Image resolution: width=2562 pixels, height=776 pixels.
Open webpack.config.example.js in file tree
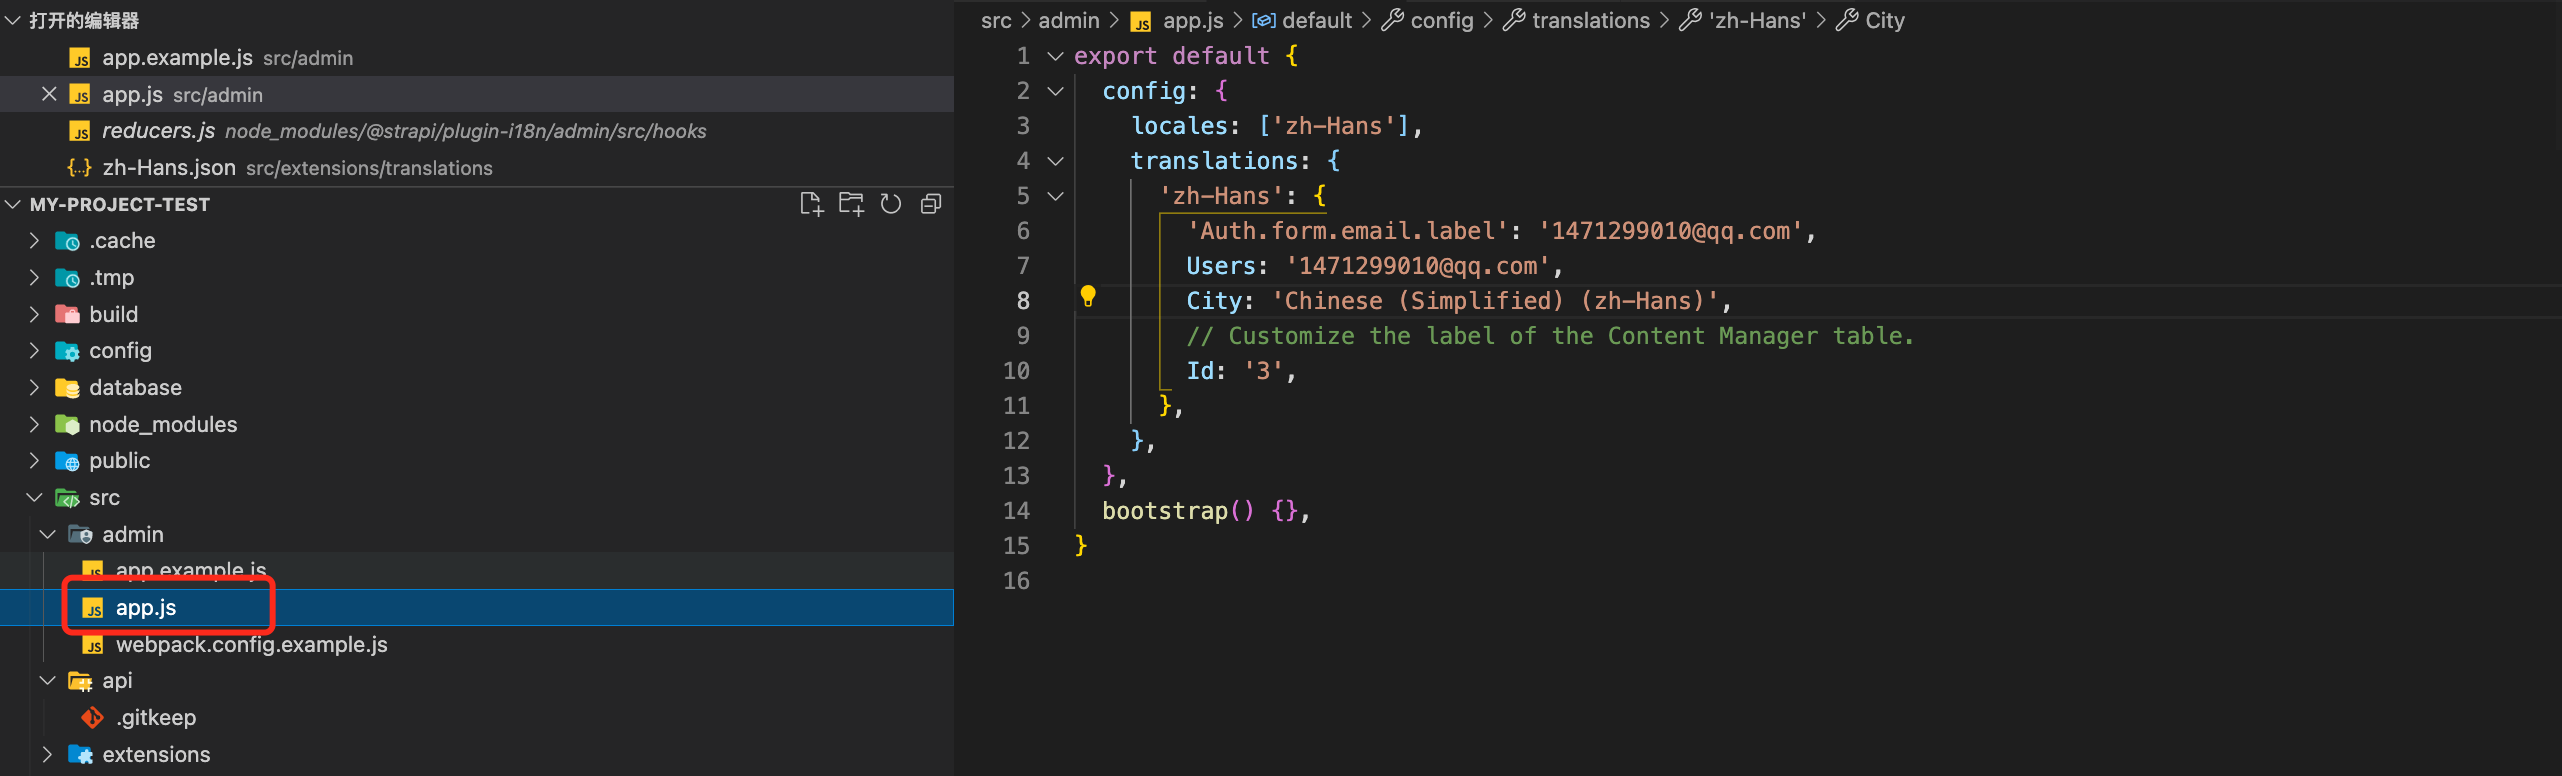click(x=251, y=645)
